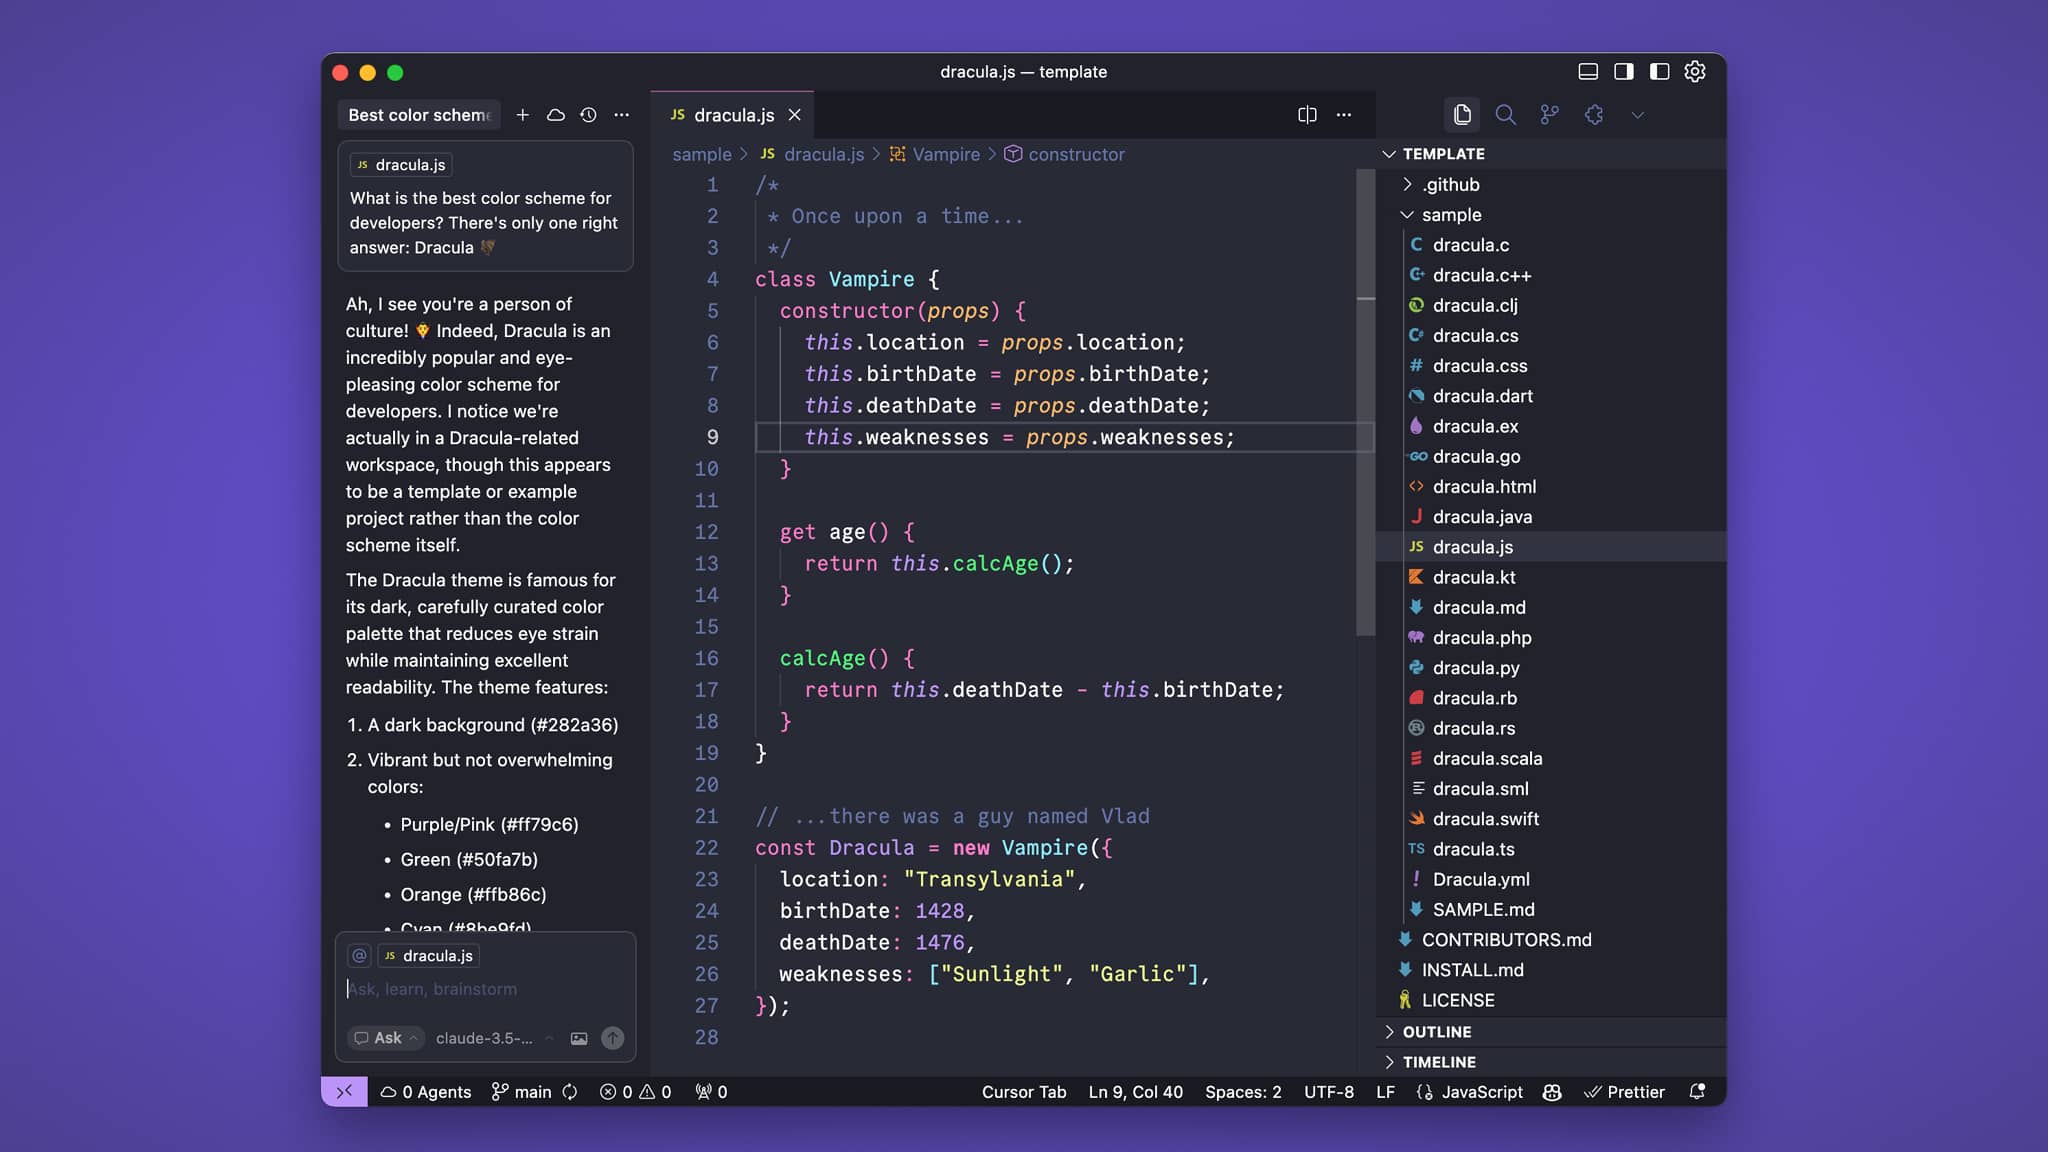Open the Search panel in the right sidebar
Image resolution: width=2048 pixels, height=1152 pixels.
pos(1505,115)
